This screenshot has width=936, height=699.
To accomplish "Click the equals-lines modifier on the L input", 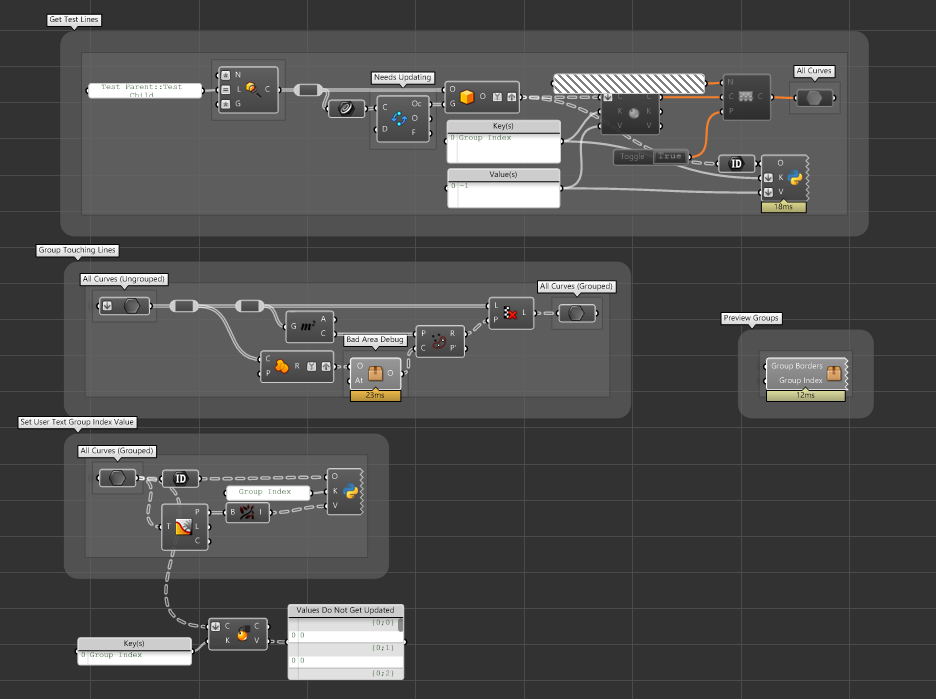I will (226, 90).
